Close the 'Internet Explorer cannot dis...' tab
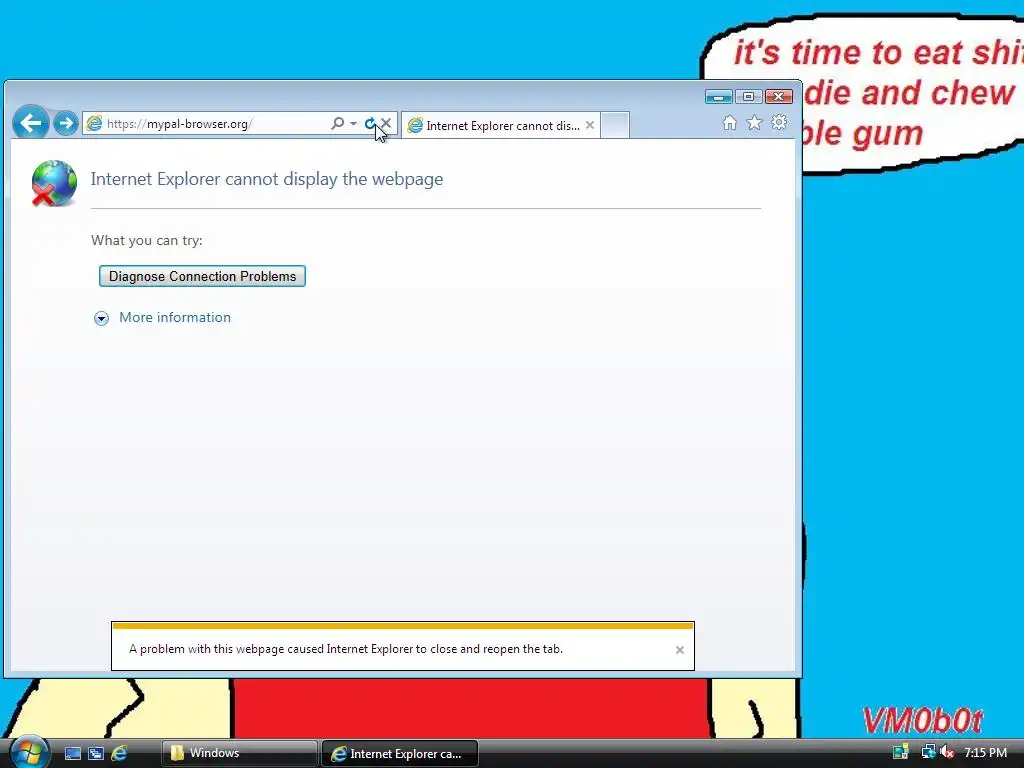This screenshot has width=1024, height=768. pos(590,125)
